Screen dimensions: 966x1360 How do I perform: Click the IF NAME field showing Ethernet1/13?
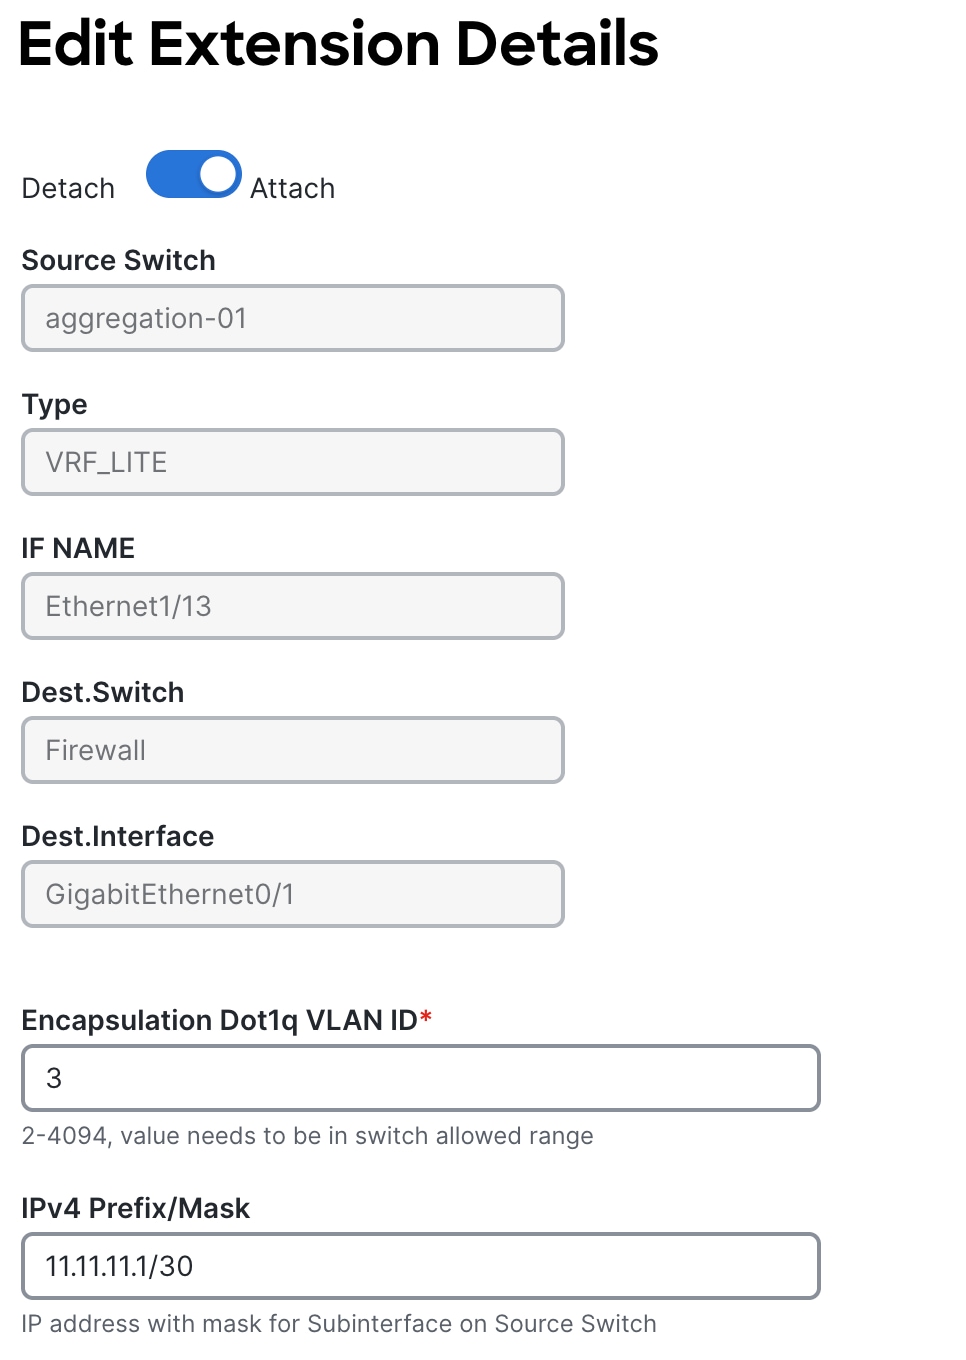pos(292,606)
